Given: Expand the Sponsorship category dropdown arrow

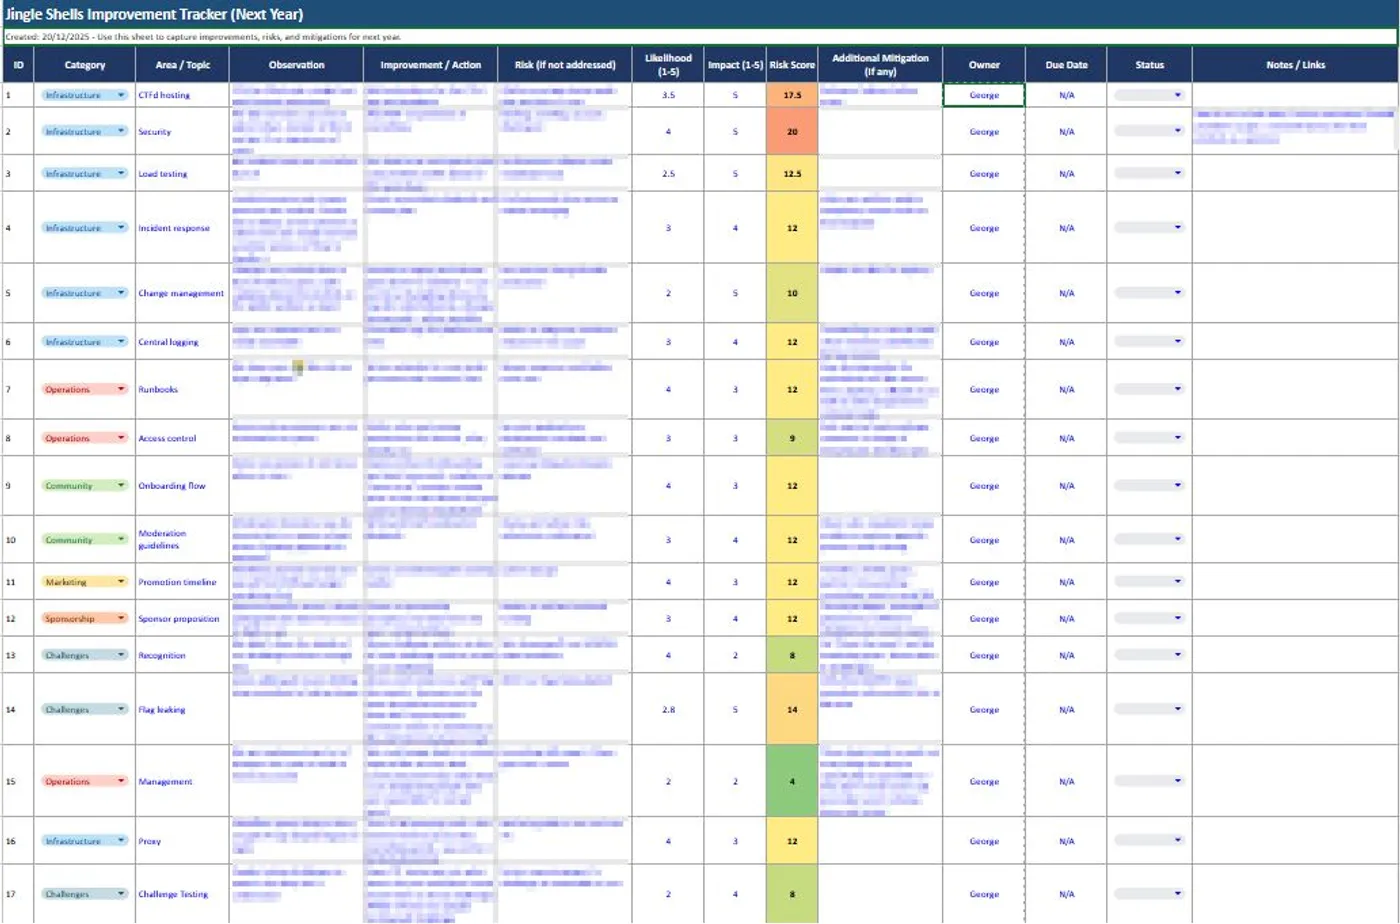Looking at the screenshot, I should (x=121, y=618).
